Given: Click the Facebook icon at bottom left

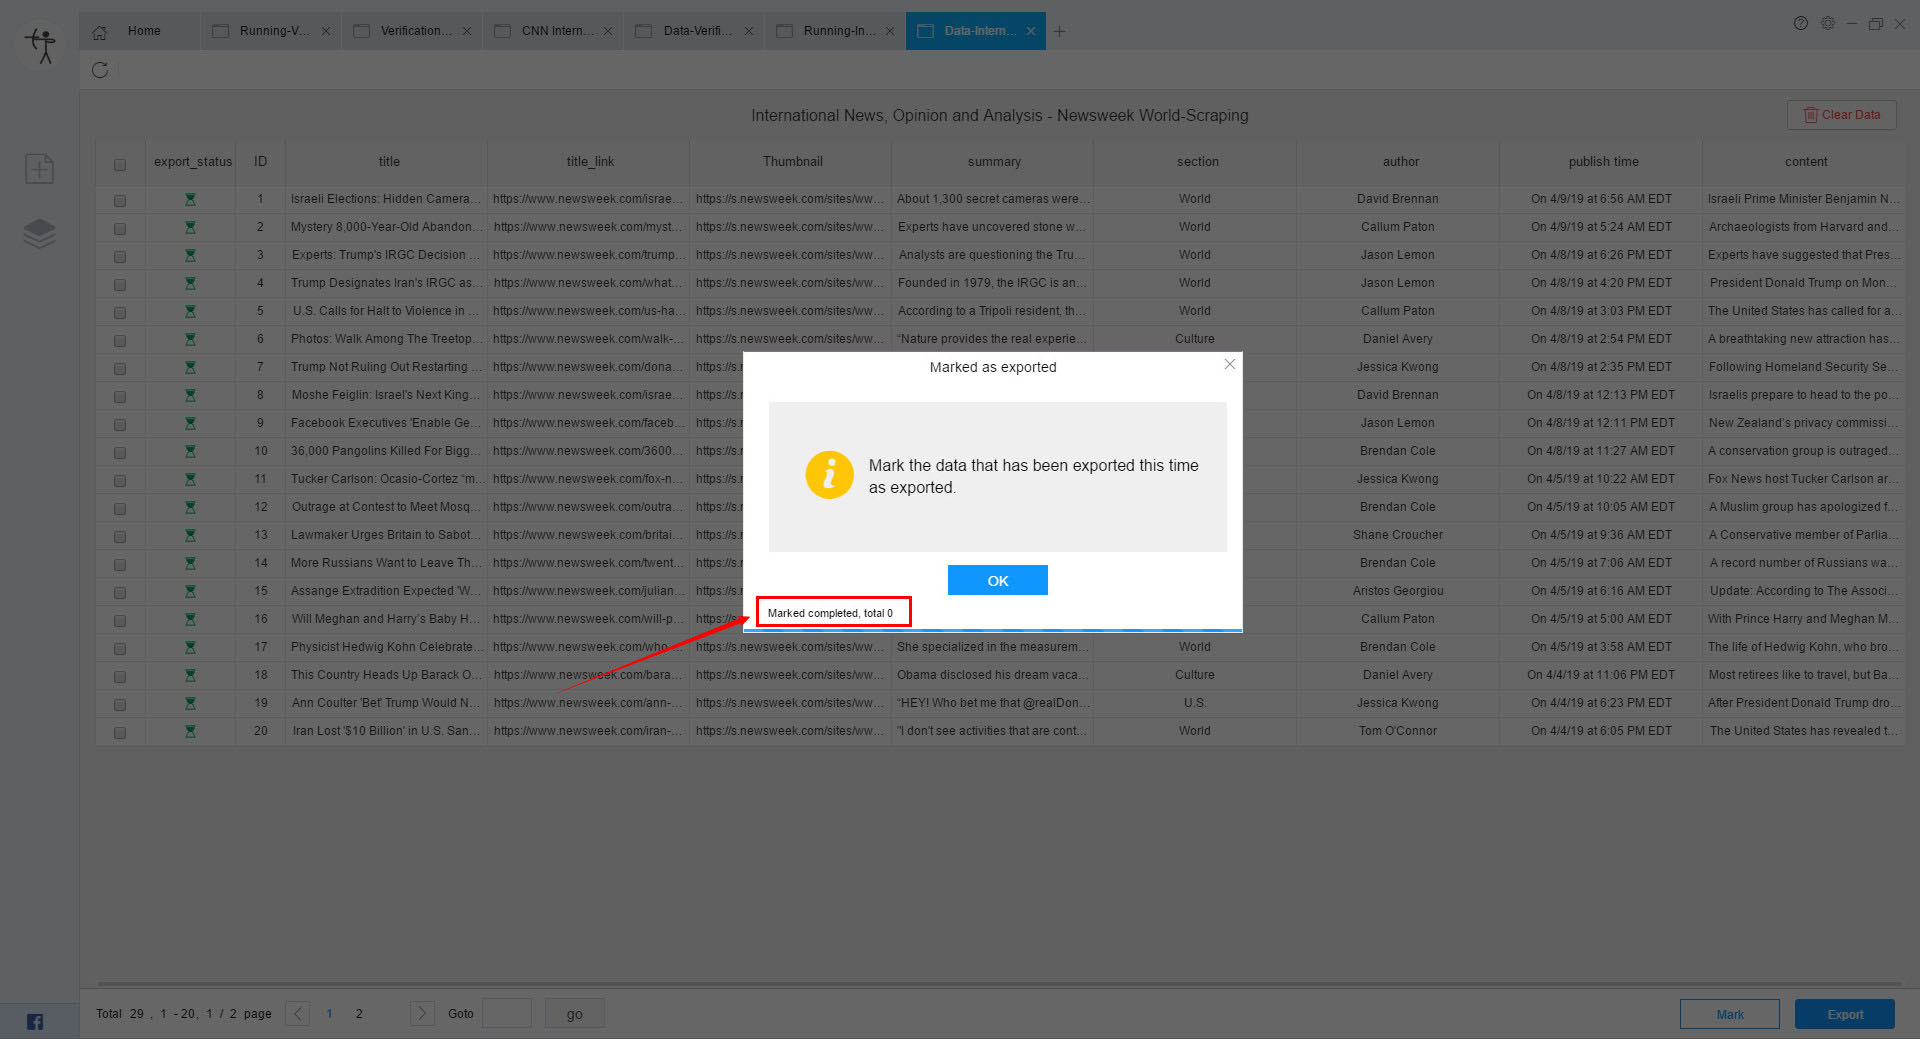Looking at the screenshot, I should tap(34, 1021).
